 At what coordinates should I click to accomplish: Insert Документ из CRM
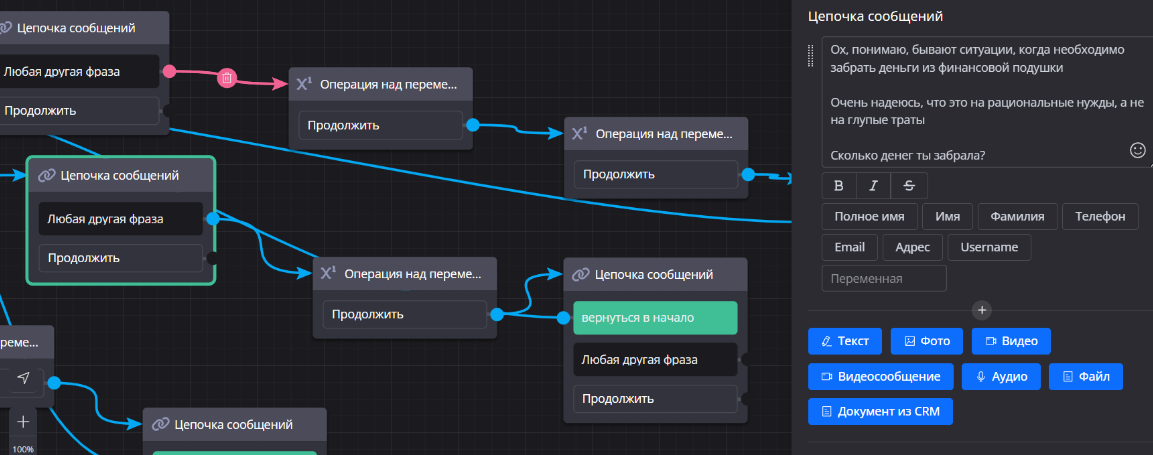880,412
